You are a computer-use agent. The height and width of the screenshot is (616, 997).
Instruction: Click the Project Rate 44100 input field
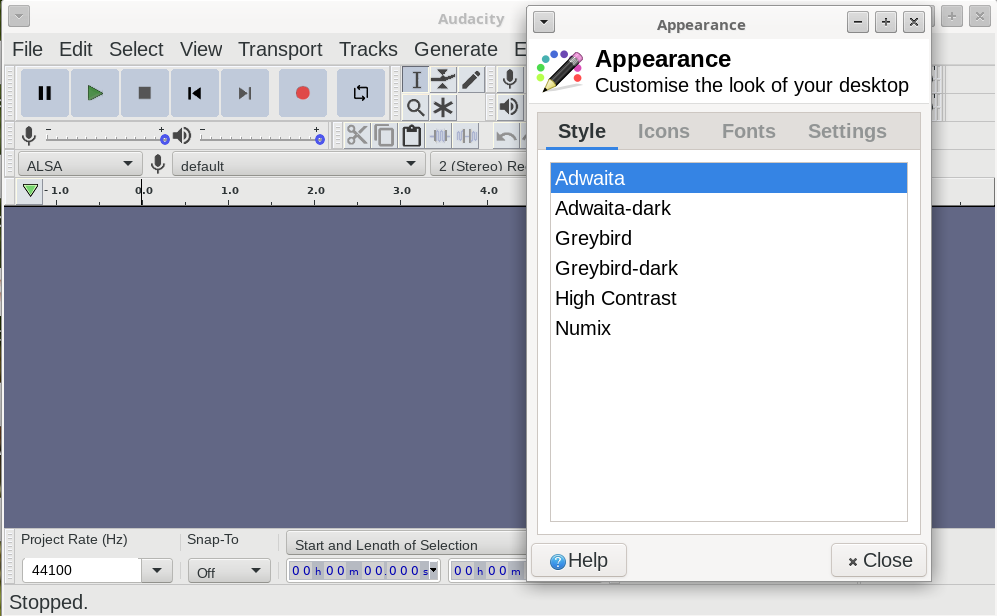click(x=81, y=570)
